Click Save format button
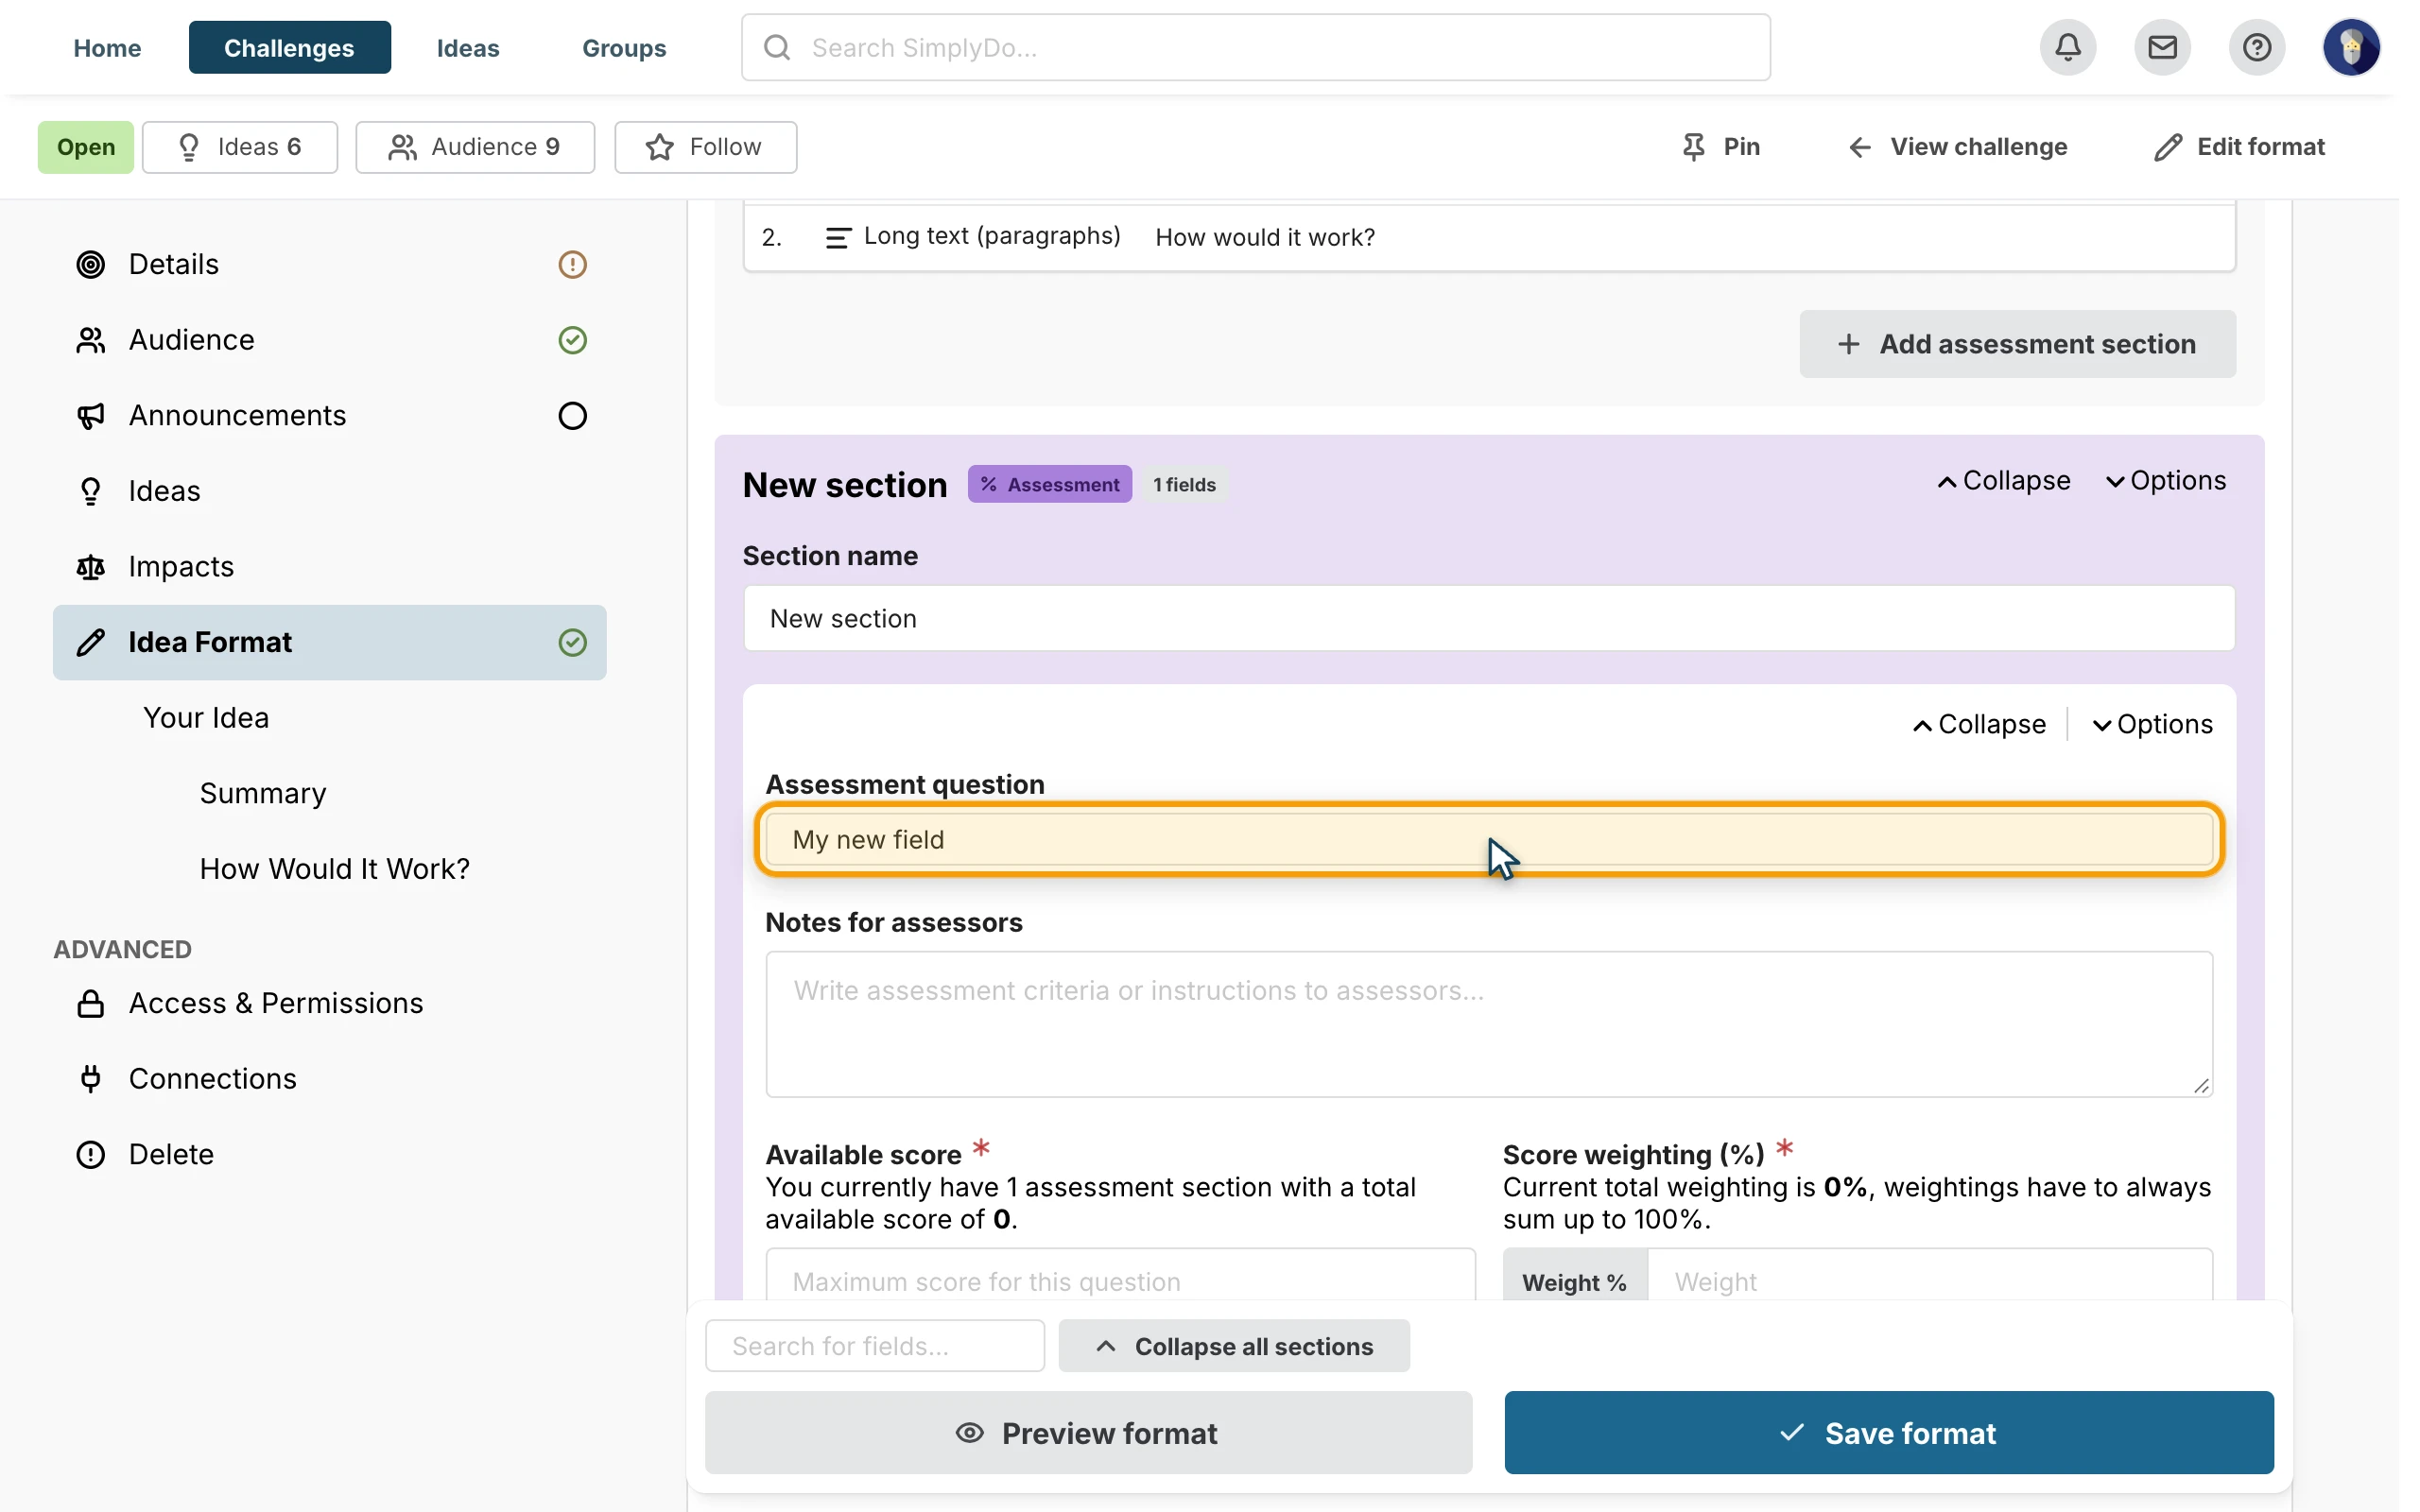Viewport: 2420px width, 1512px height. (1889, 1433)
